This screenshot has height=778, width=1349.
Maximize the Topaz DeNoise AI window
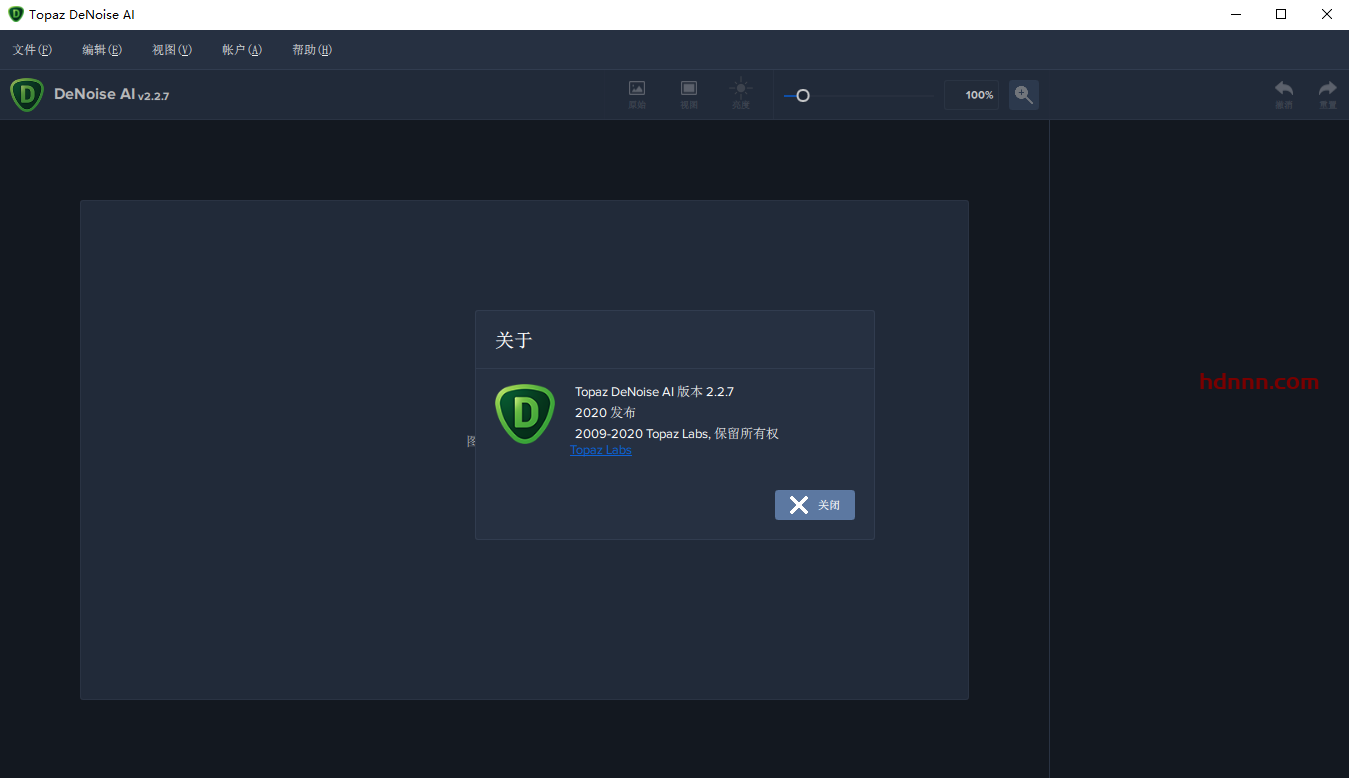coord(1281,14)
